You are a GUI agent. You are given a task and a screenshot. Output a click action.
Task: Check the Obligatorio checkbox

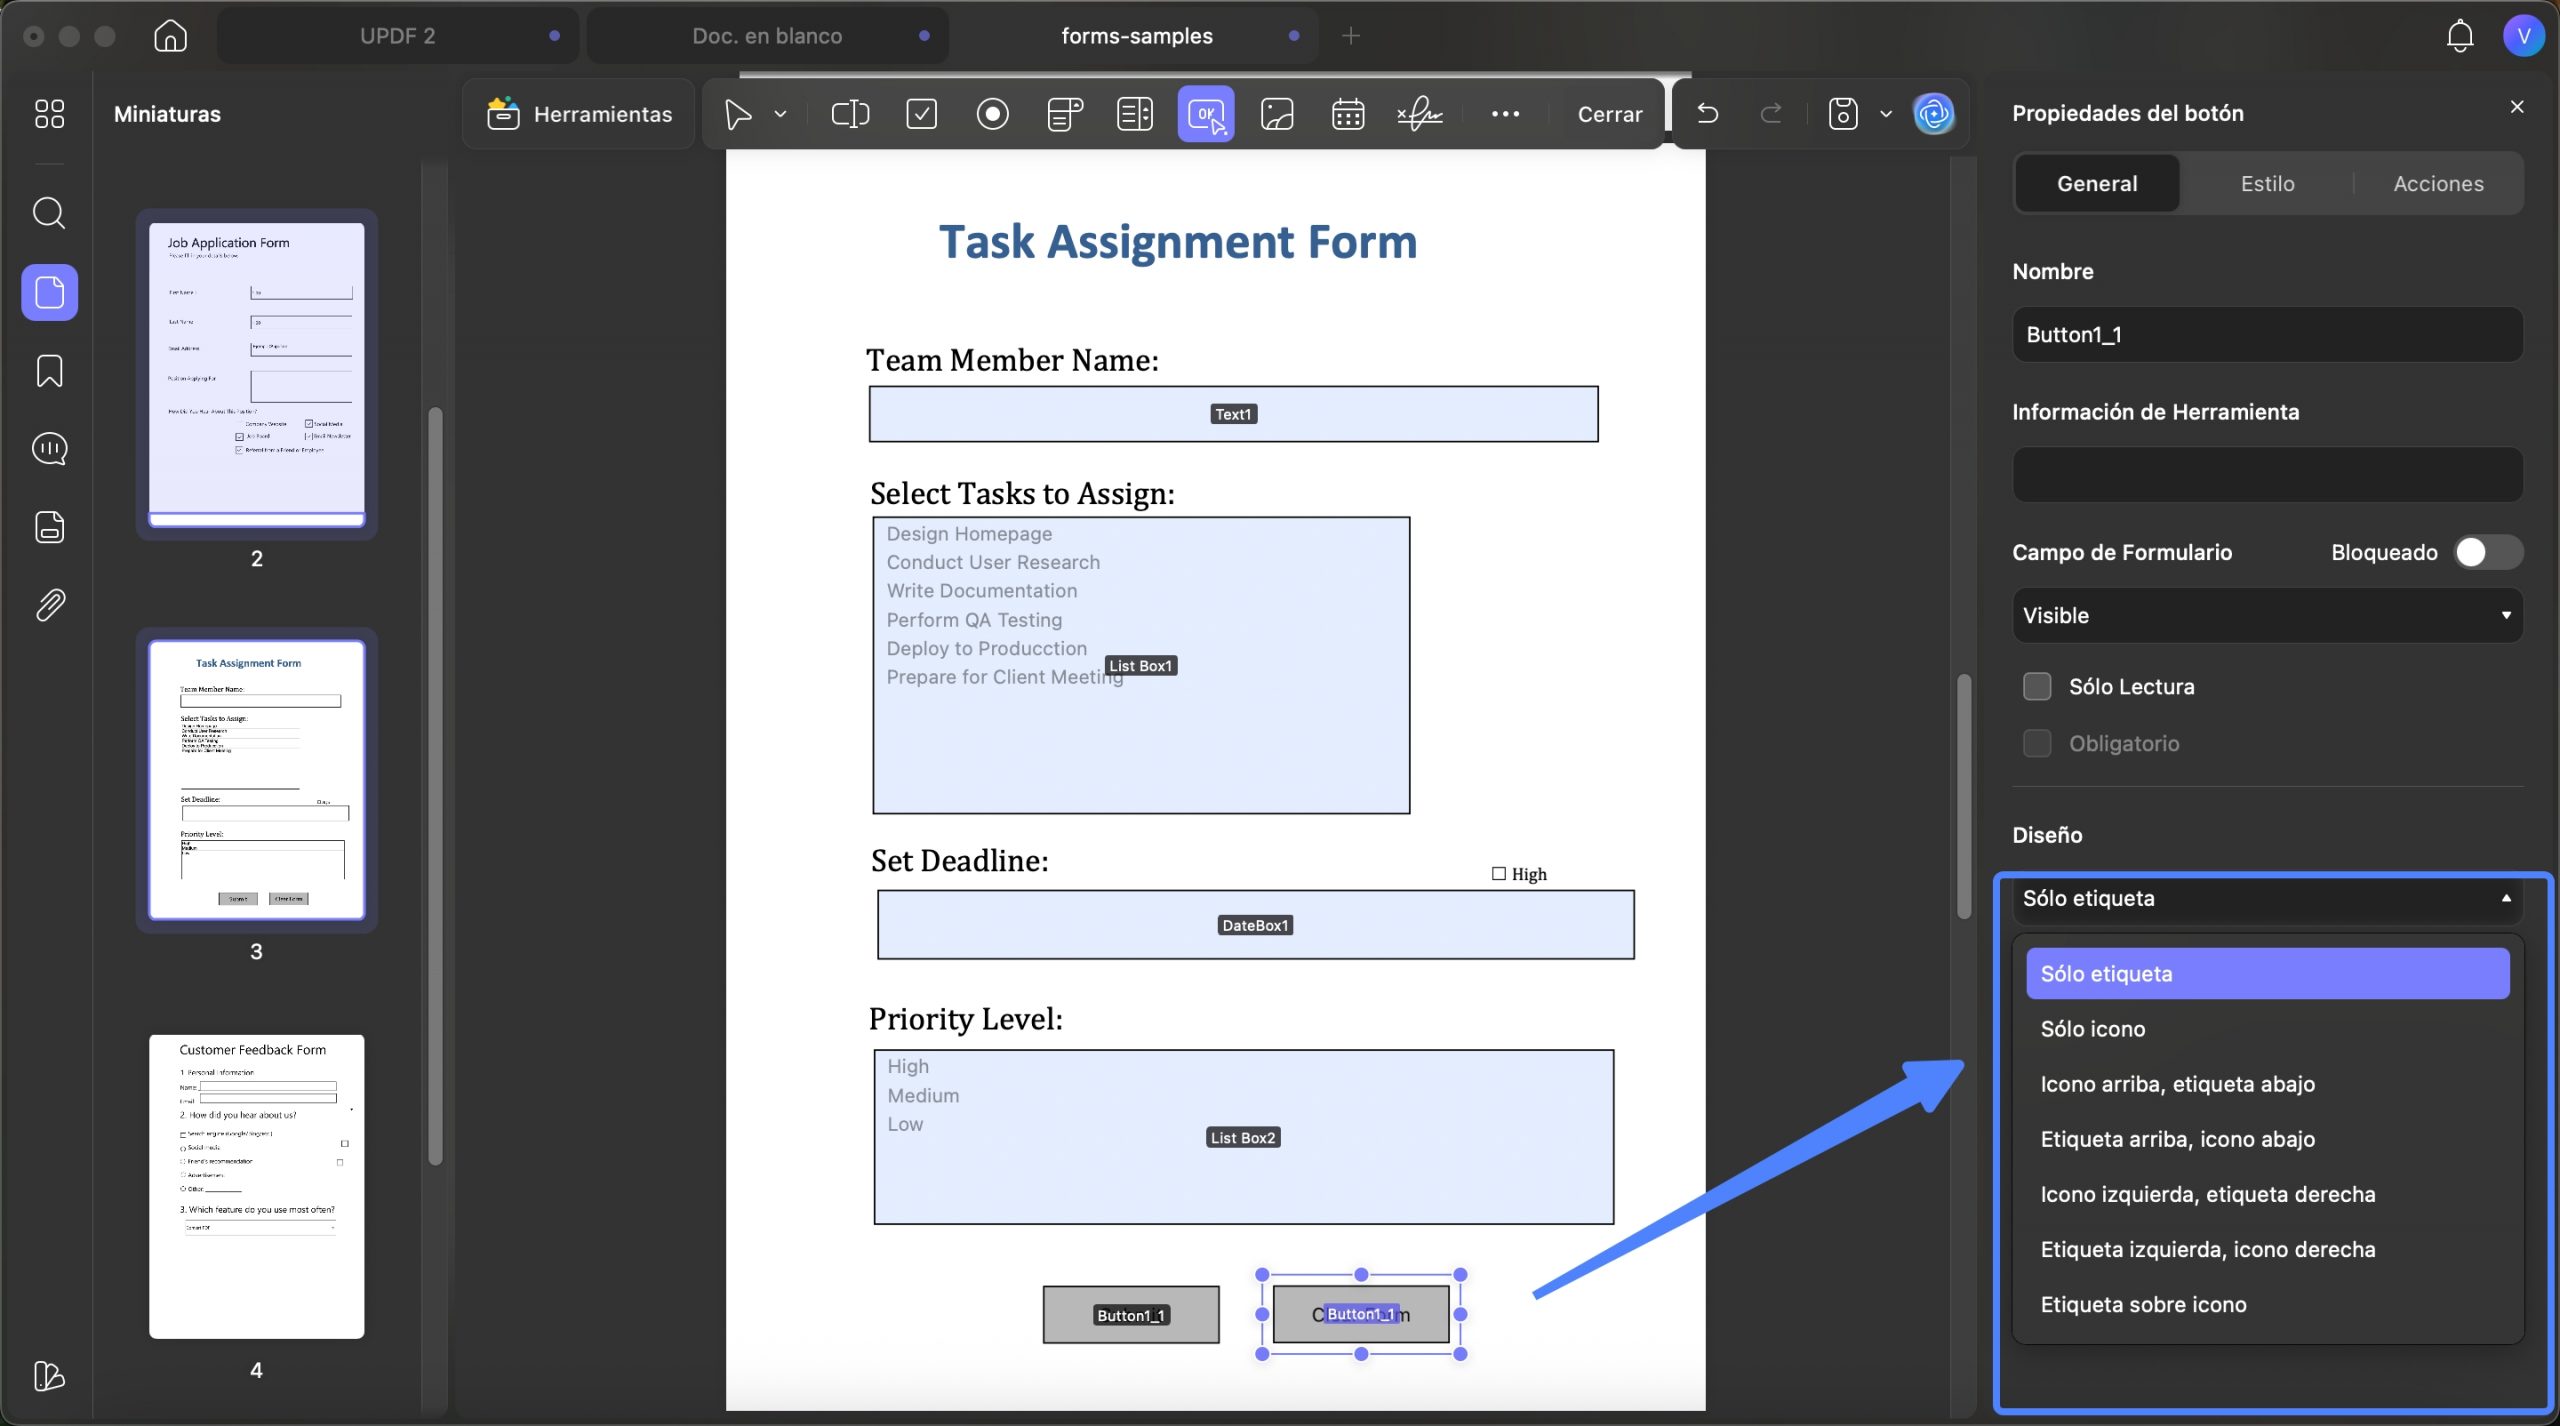(x=2036, y=743)
